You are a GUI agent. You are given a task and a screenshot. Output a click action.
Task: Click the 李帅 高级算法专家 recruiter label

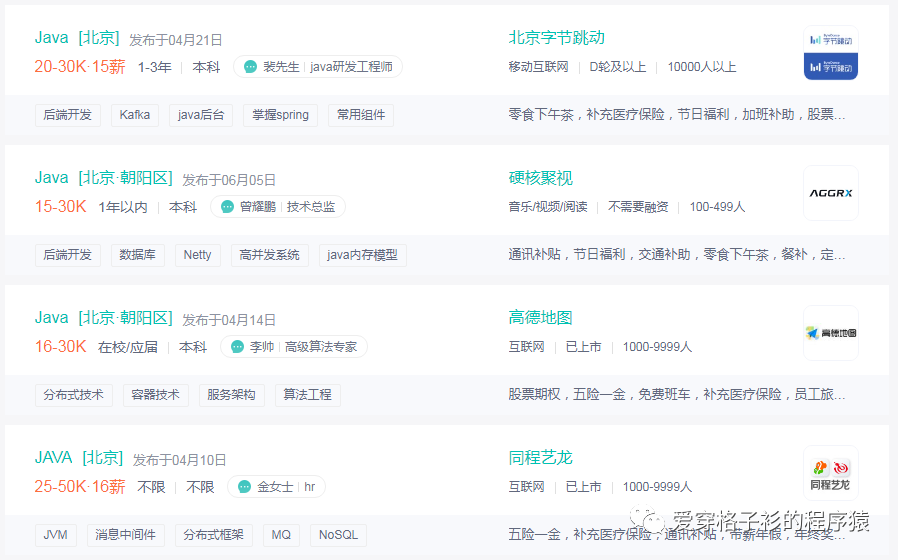tap(294, 346)
